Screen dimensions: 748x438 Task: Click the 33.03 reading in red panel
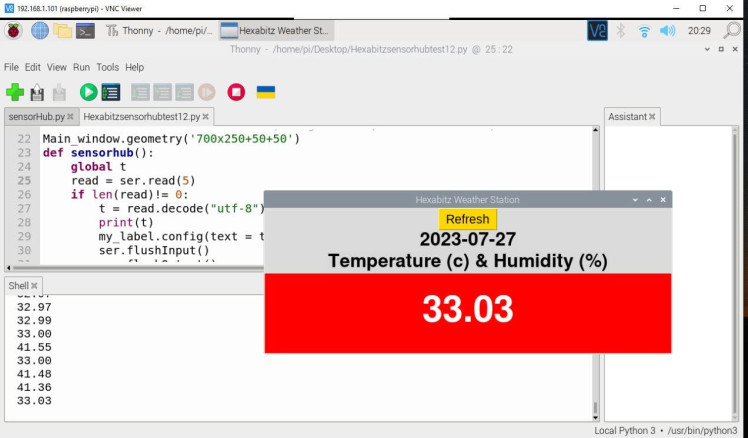pos(468,309)
